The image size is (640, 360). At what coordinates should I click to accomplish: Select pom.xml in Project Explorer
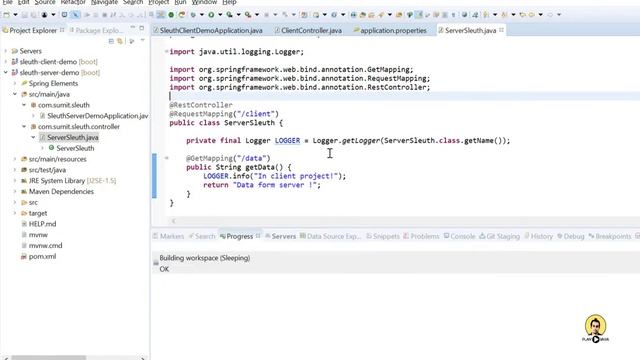(x=42, y=256)
